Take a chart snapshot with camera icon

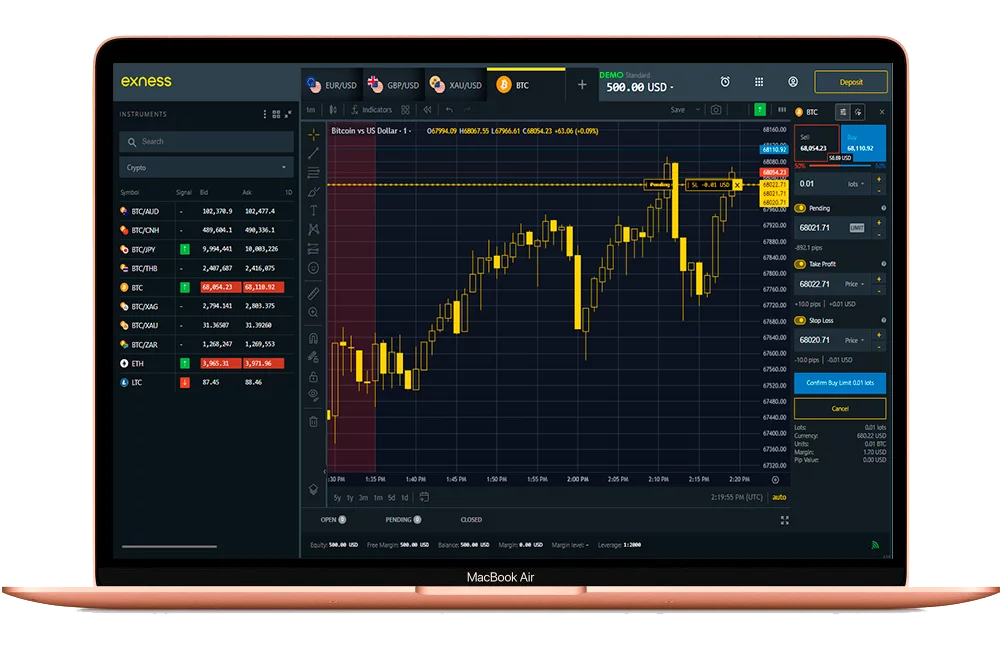click(x=716, y=110)
